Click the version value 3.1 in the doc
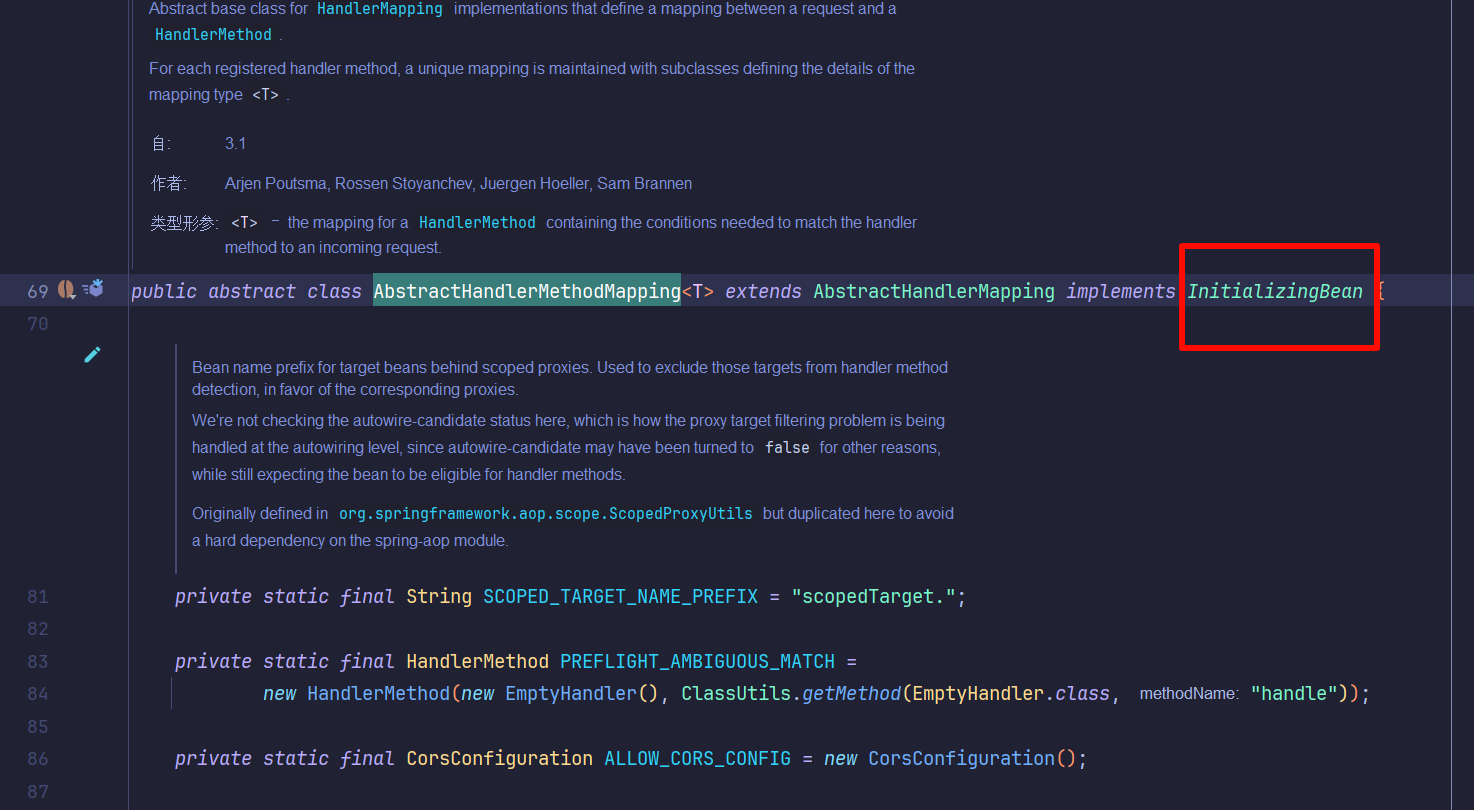 coord(235,143)
